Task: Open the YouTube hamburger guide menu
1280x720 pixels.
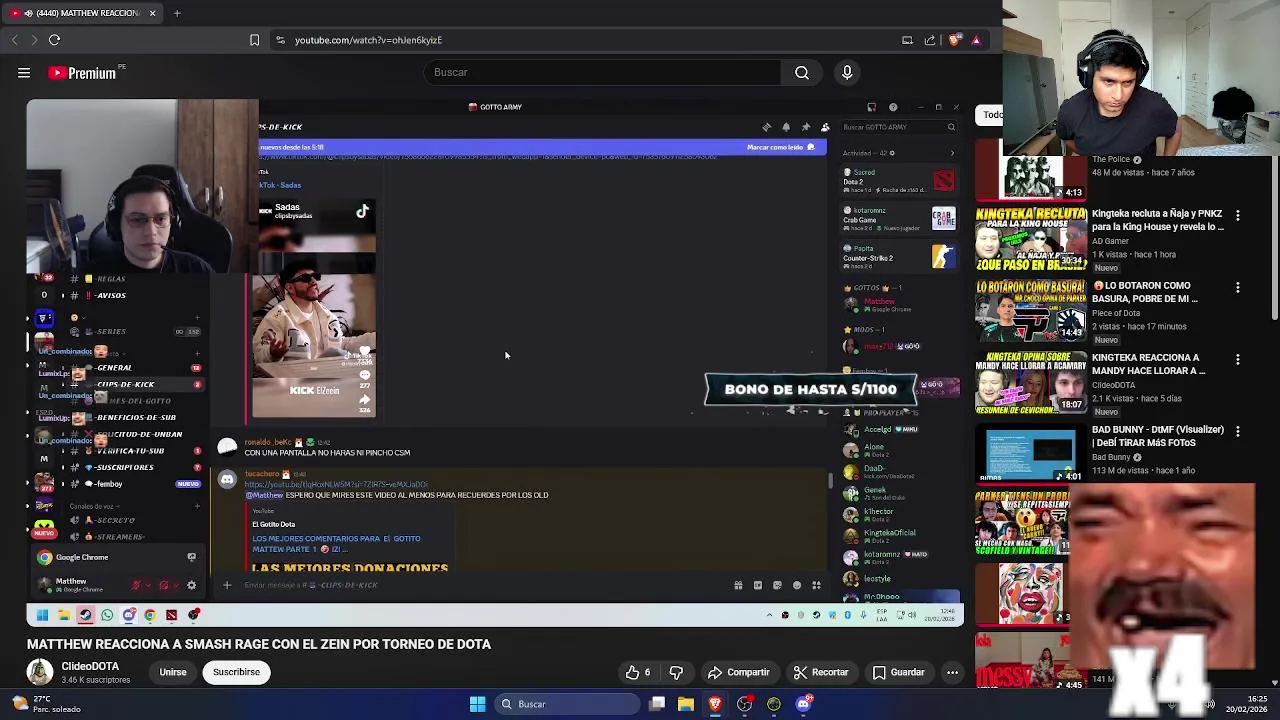Action: 24,73
